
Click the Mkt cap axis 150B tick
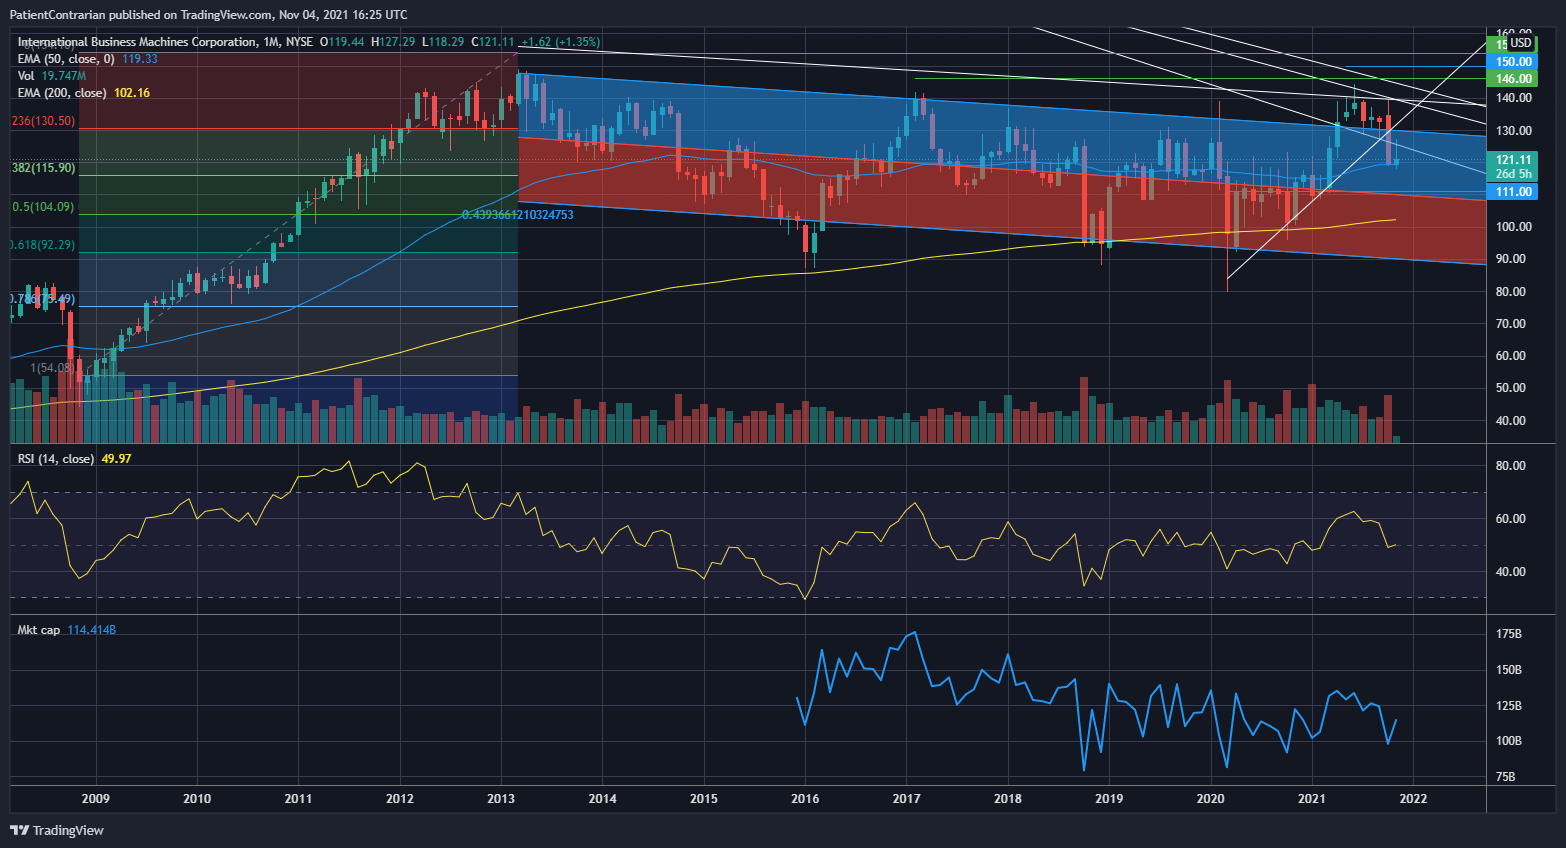[x=1509, y=670]
